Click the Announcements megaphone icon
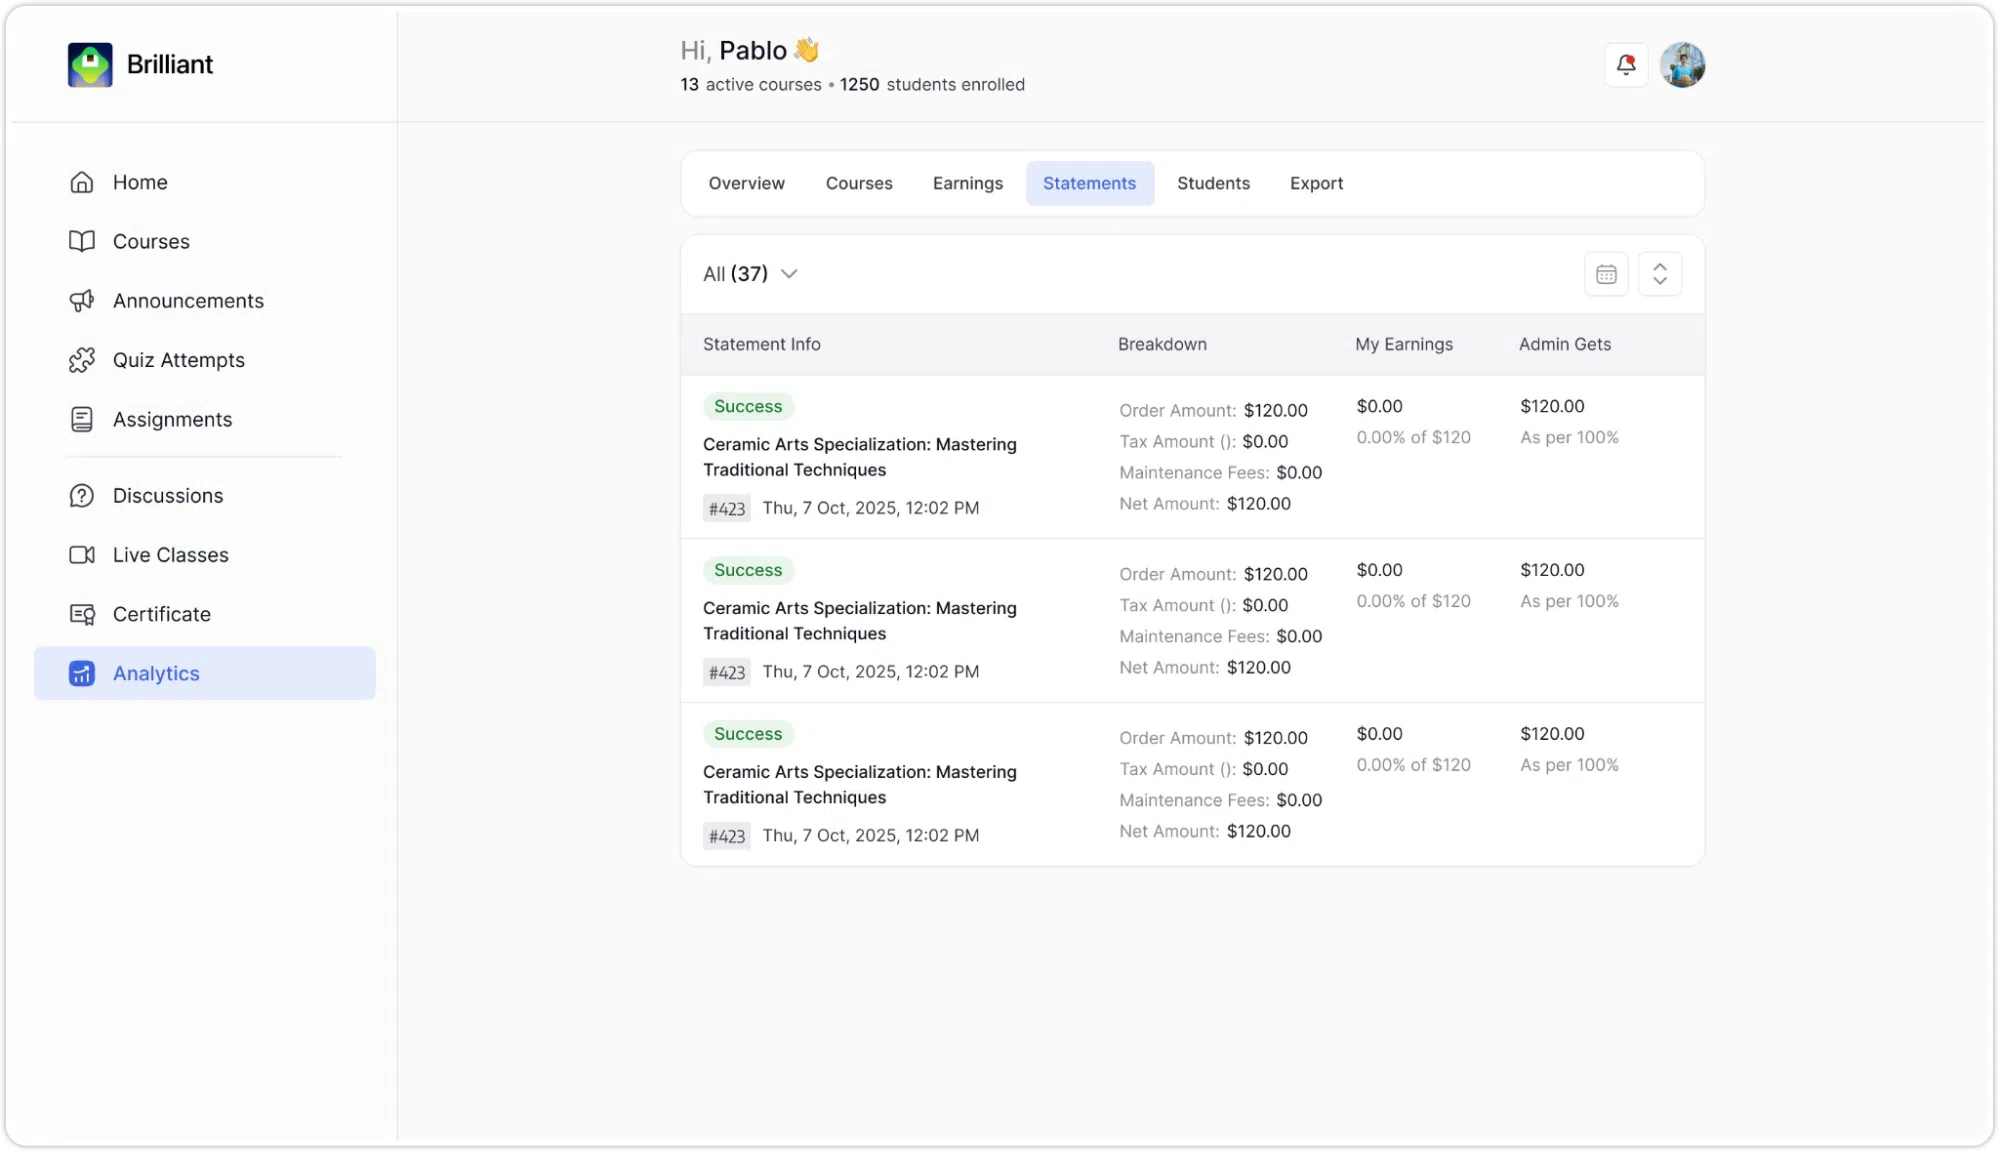Image resolution: width=1999 pixels, height=1151 pixels. point(82,301)
